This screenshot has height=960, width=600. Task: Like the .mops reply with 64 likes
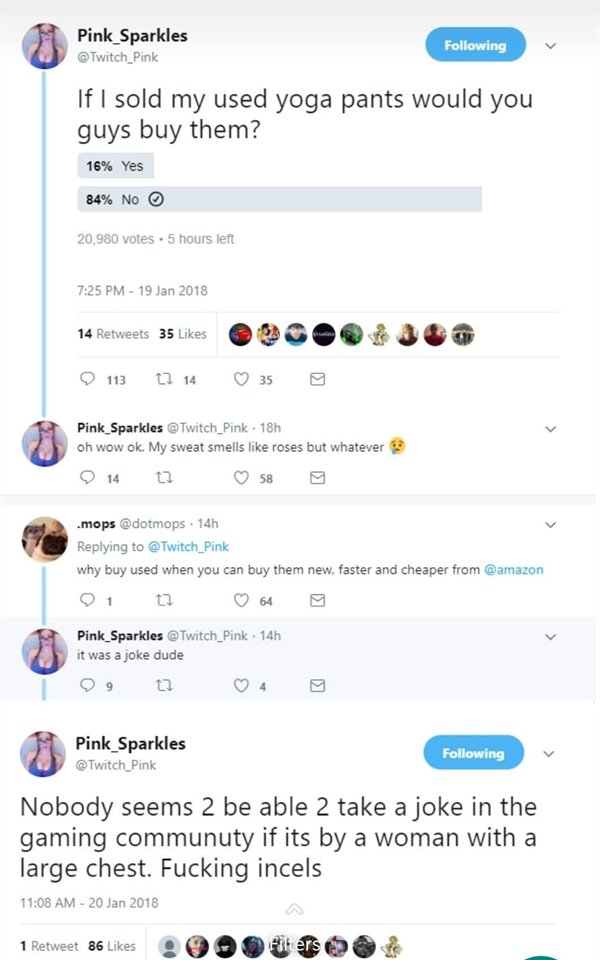[241, 601]
